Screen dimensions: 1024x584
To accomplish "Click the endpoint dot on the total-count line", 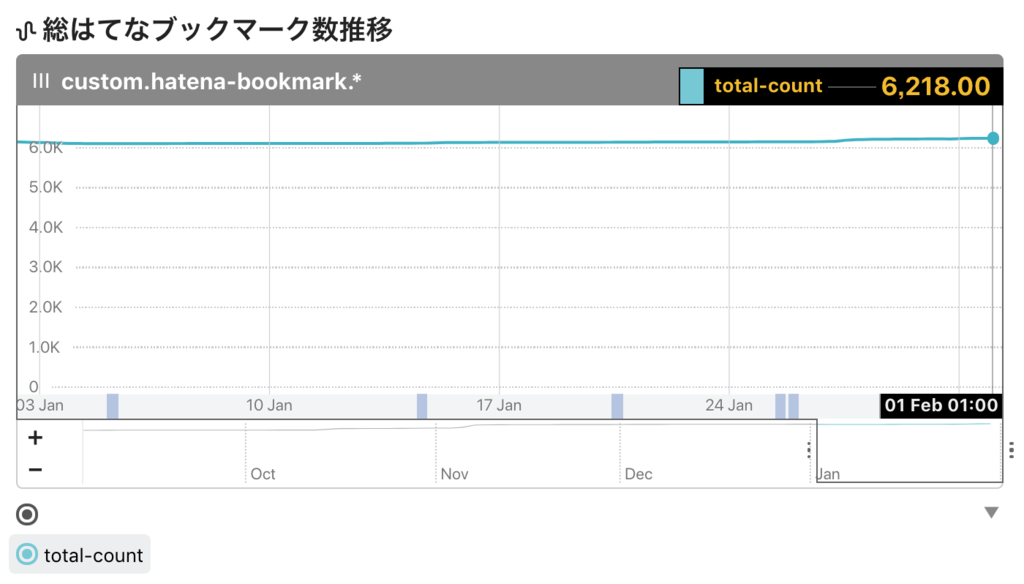I will (993, 138).
